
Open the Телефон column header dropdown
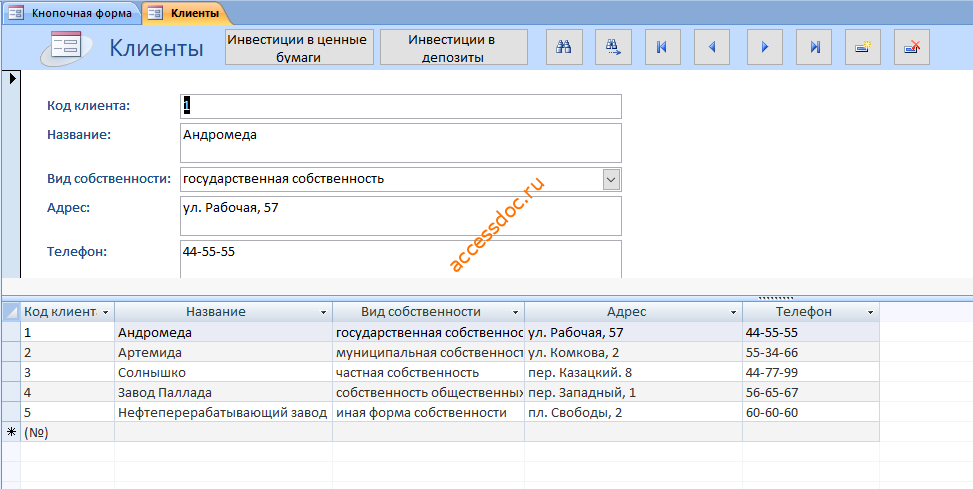click(870, 312)
